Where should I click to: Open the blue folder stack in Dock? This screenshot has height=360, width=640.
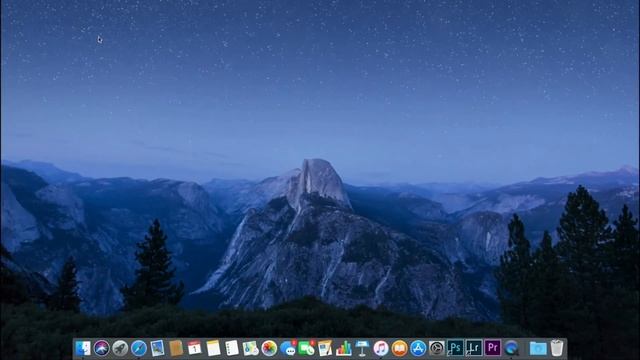(538, 348)
